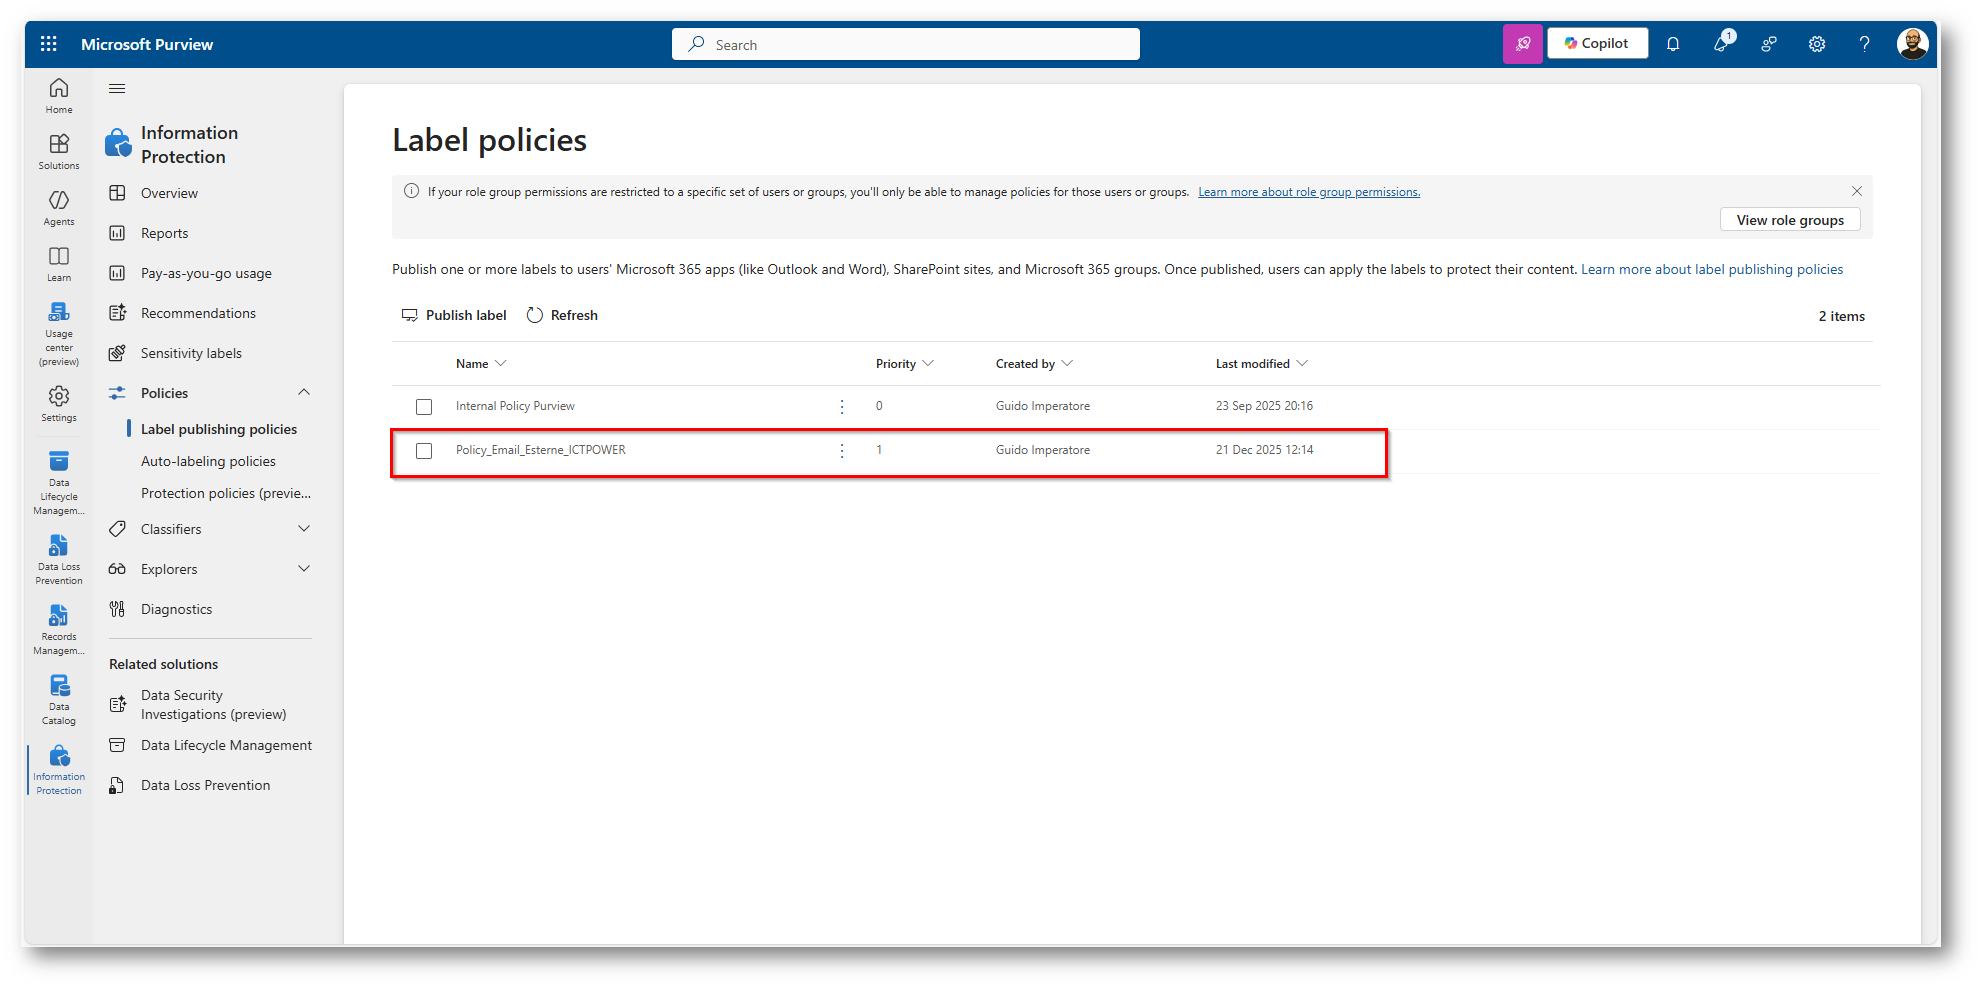Click View role groups button
The width and height of the screenshot is (1983, 989).
tap(1790, 220)
